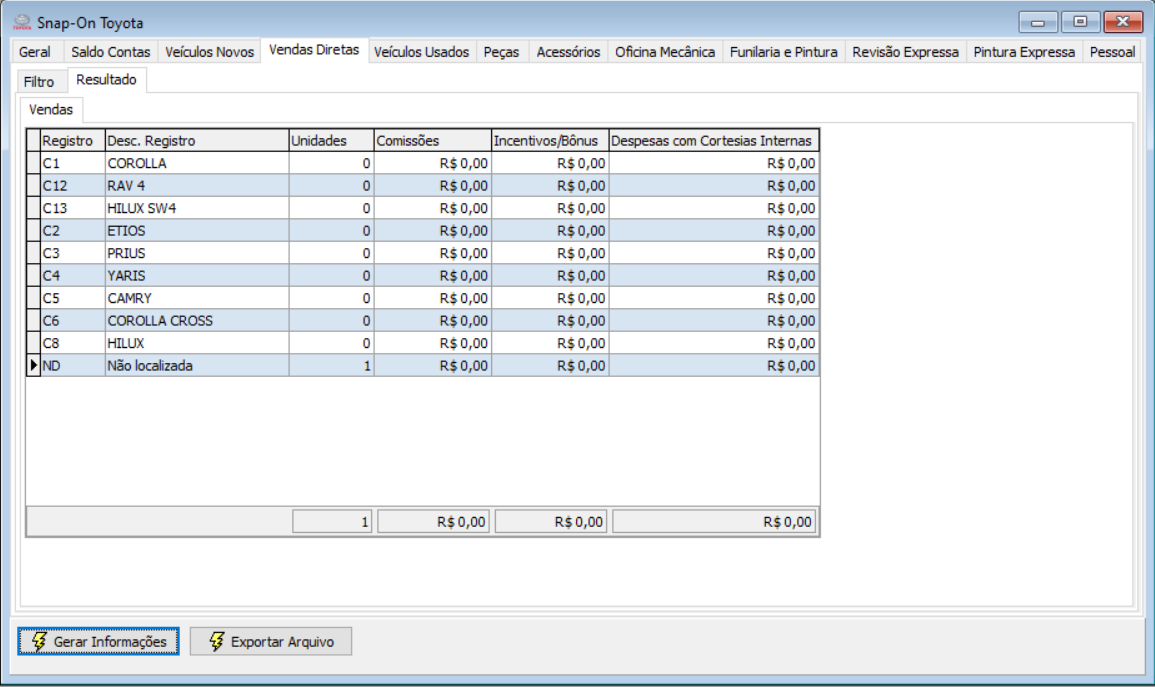Click Incentivos/Bônus value in YARIS row
The width and height of the screenshot is (1155, 687).
550,275
